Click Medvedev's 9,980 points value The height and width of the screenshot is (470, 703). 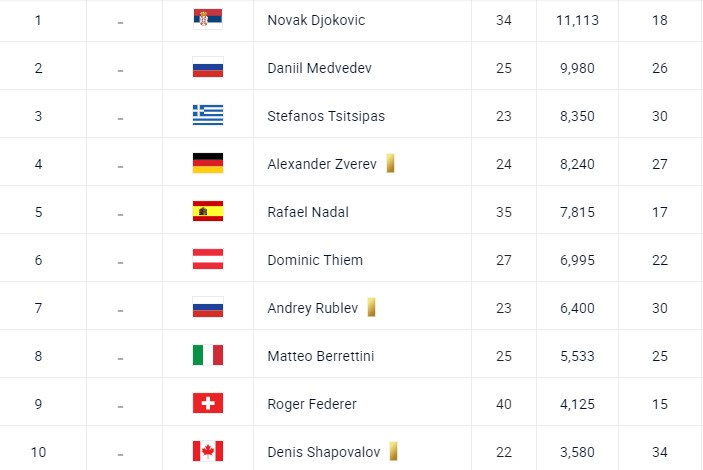[x=576, y=68]
